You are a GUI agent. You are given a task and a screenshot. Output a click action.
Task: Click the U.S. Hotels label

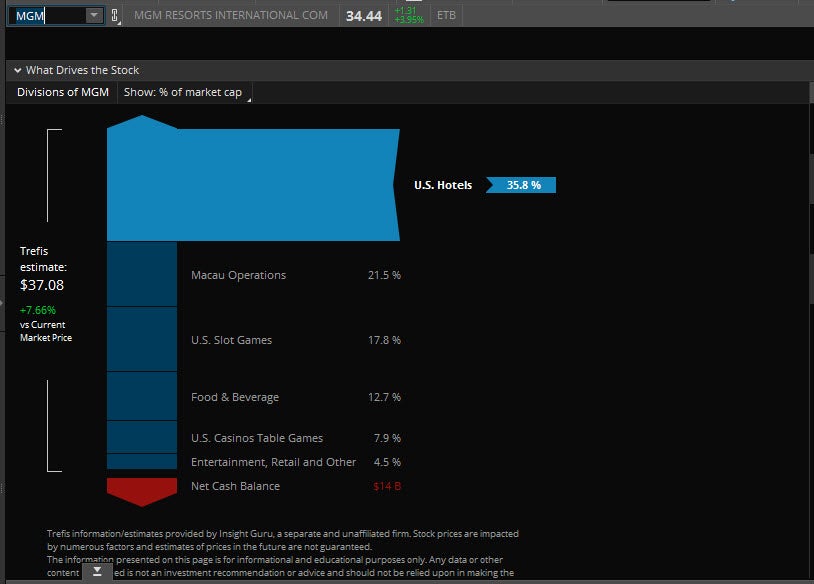[x=443, y=185]
